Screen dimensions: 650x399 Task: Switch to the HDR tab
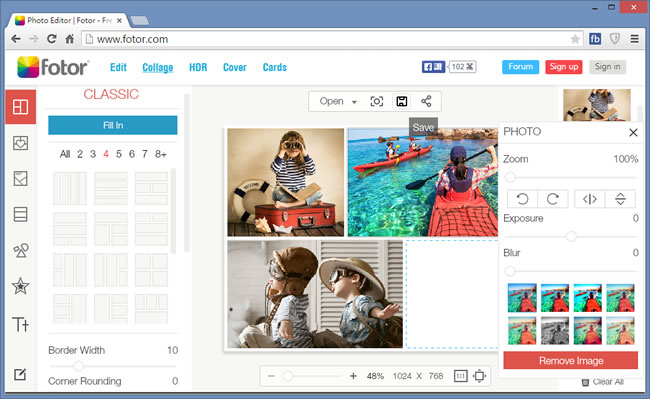[198, 67]
